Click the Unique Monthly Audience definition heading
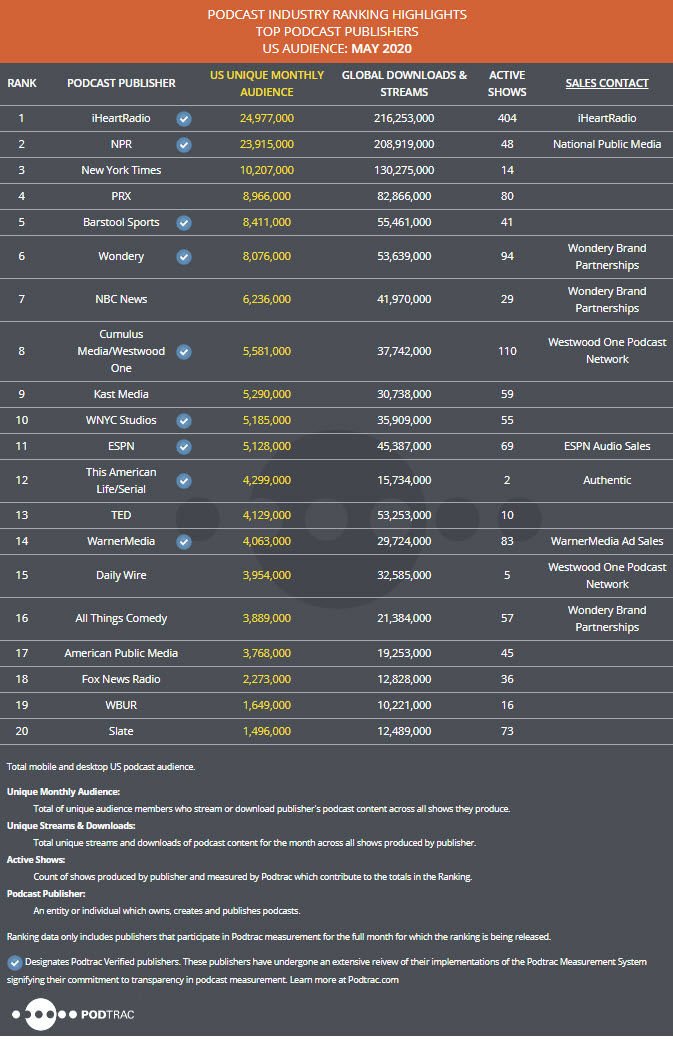The image size is (673, 1050). [x=63, y=792]
